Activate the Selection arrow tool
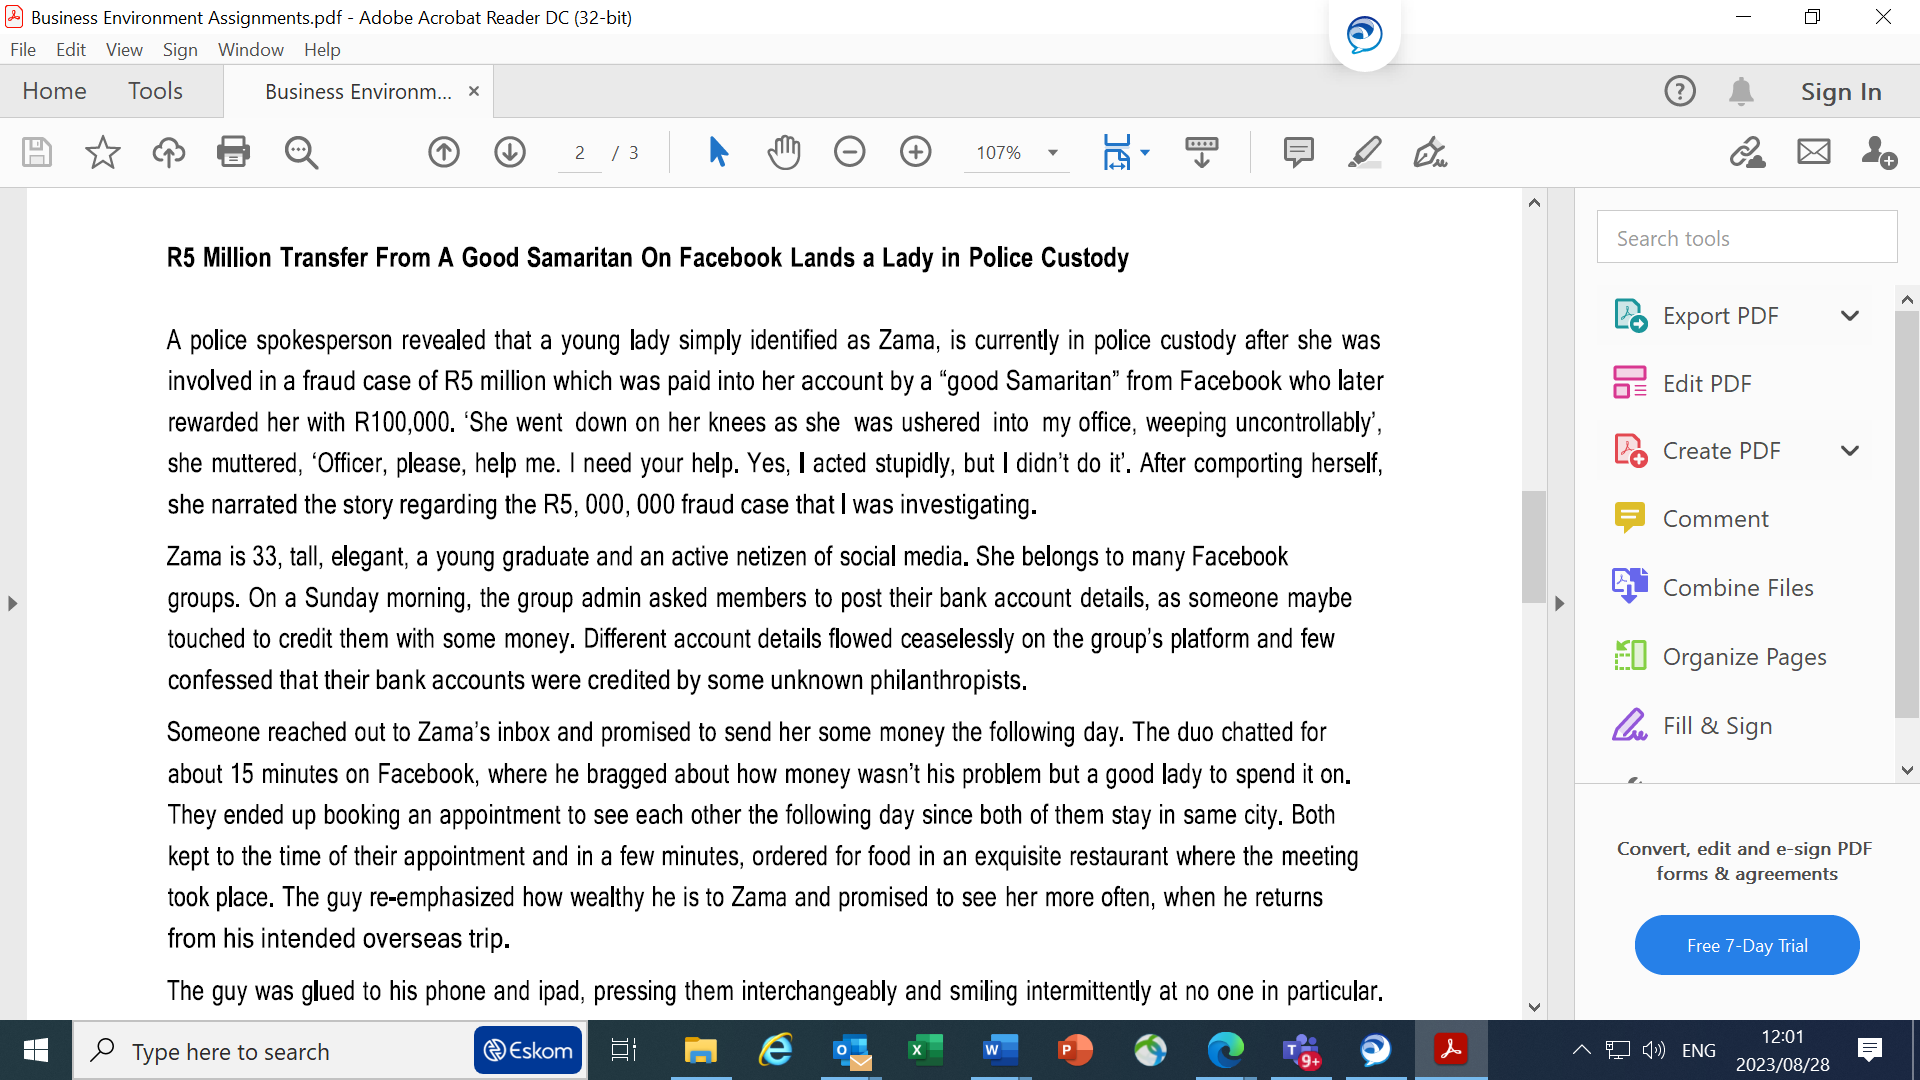 718,152
